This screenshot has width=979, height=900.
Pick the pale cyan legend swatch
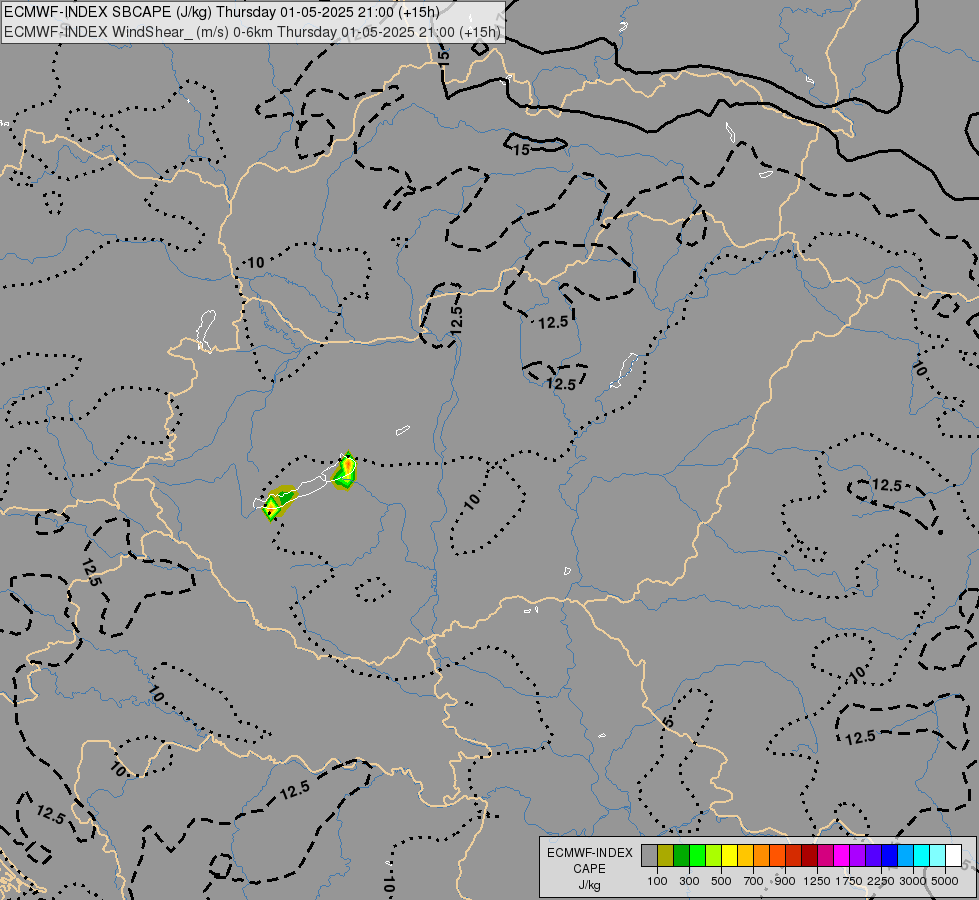coord(937,856)
